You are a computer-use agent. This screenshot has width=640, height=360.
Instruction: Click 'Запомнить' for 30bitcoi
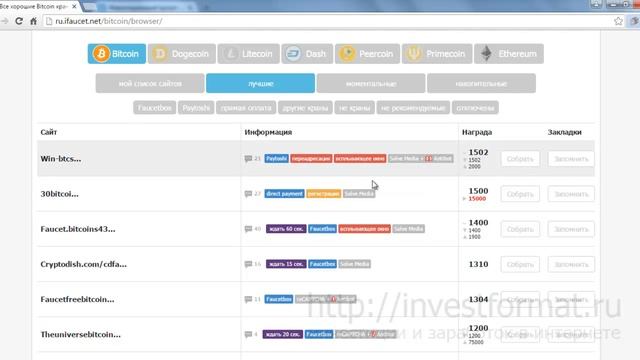point(571,194)
